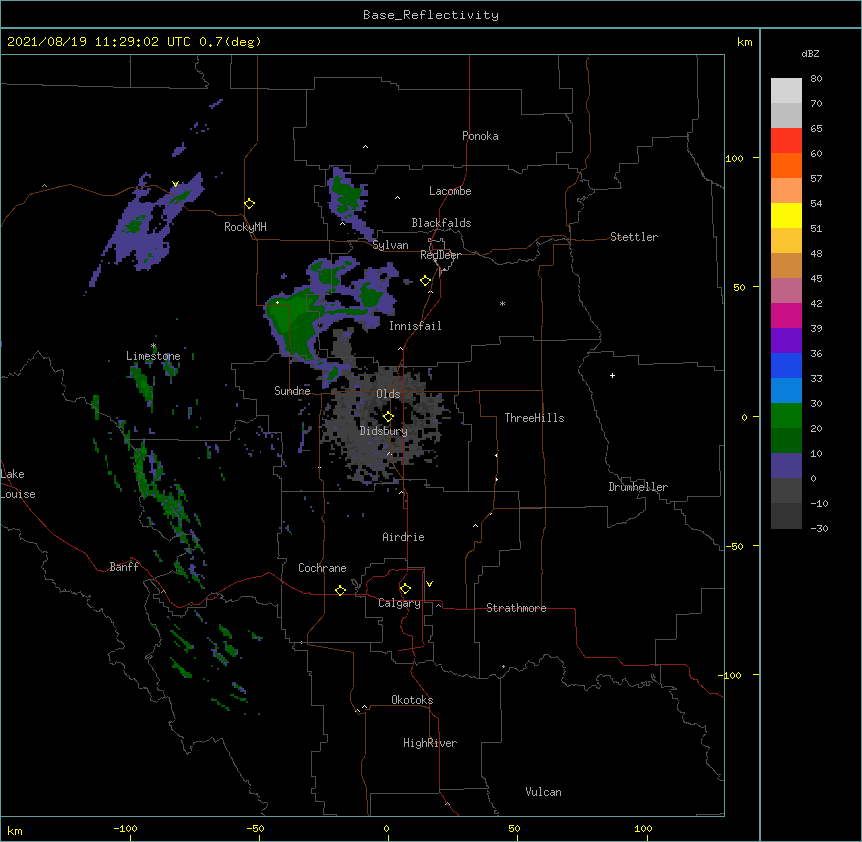The image size is (862, 842).
Task: Click the yellow diamond between Olds and Didsbury
Action: coord(389,416)
